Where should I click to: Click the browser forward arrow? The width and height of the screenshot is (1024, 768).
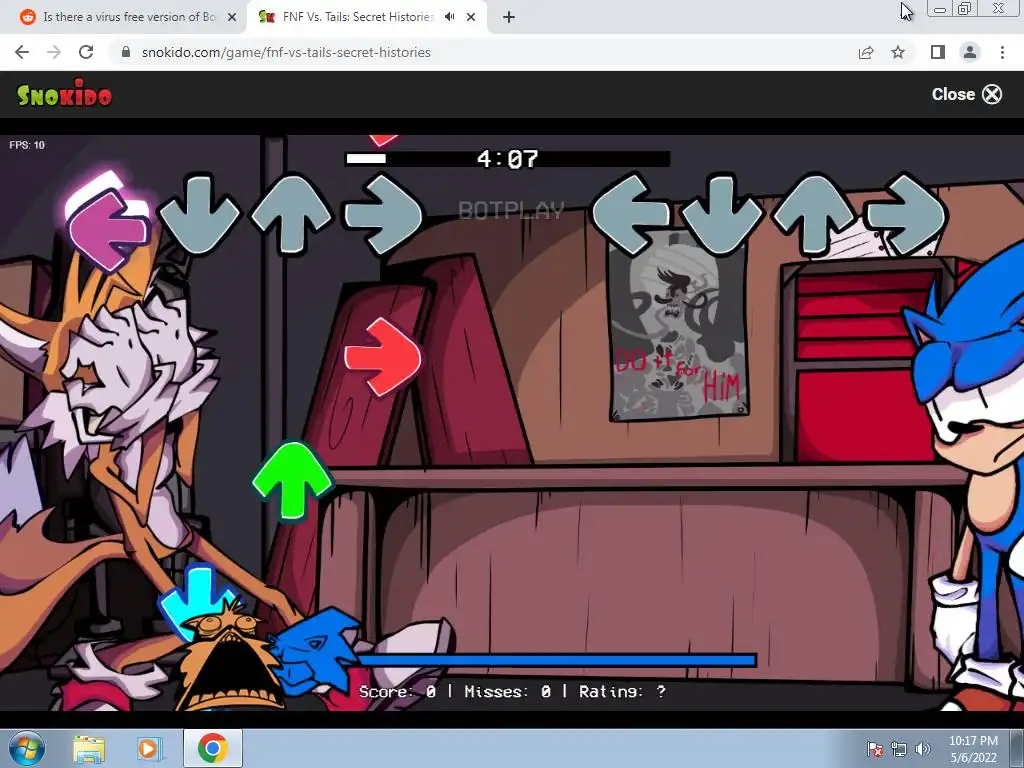54,52
